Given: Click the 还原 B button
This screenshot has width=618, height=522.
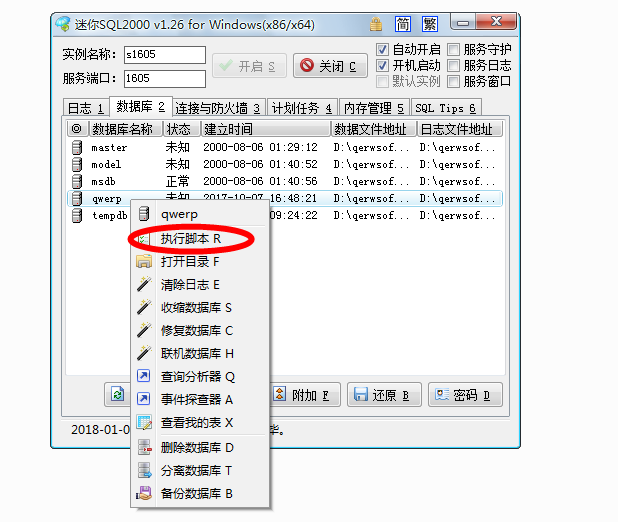Looking at the screenshot, I should tap(384, 394).
